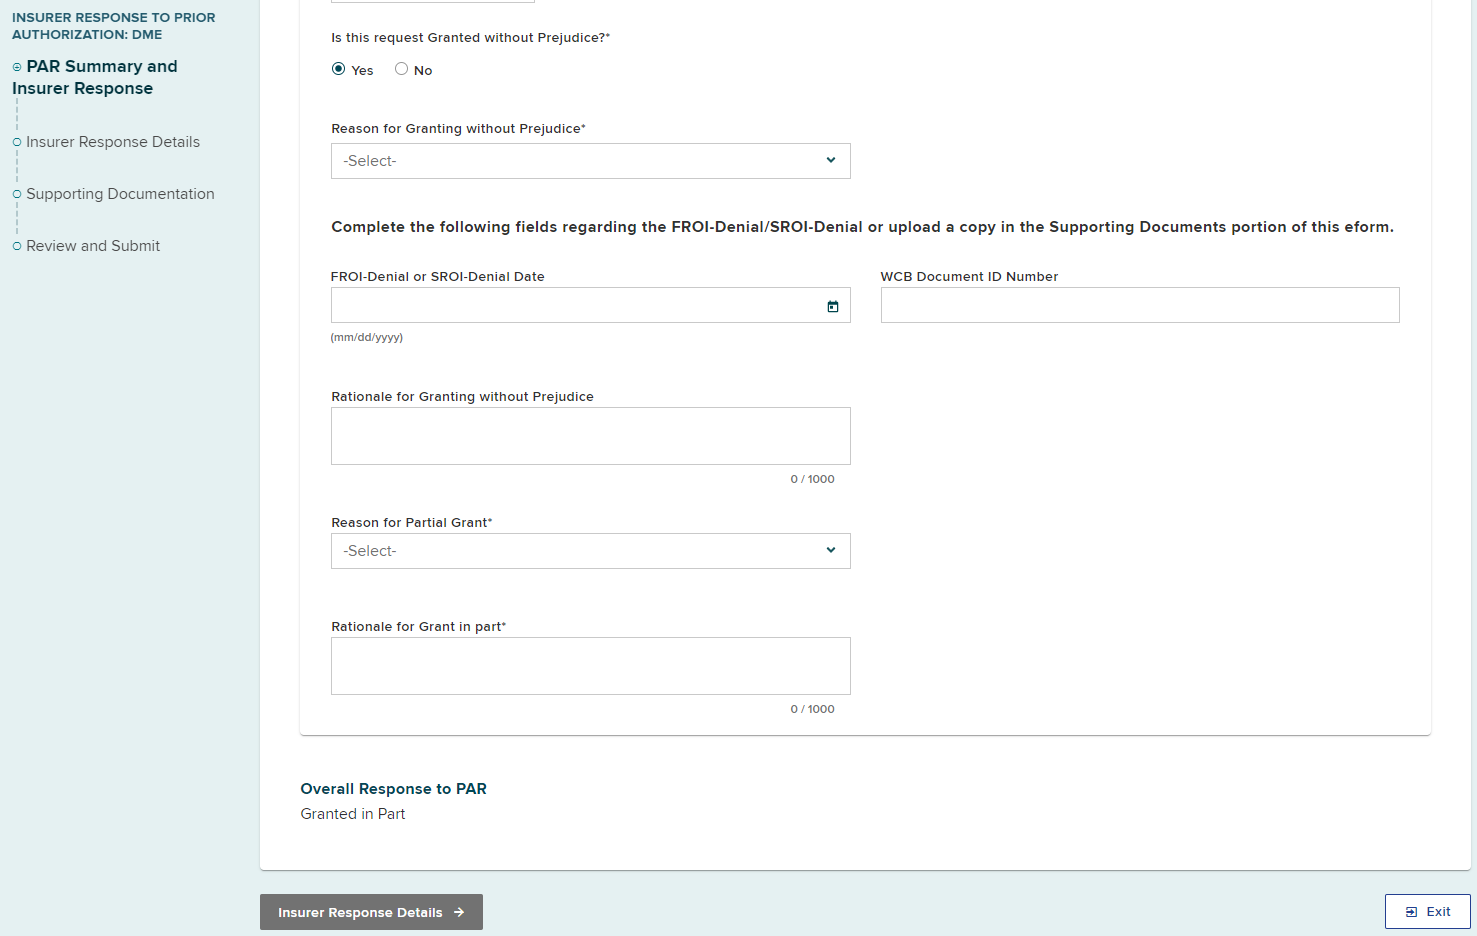Click into Rationale for Grant in part textarea

[x=590, y=666]
